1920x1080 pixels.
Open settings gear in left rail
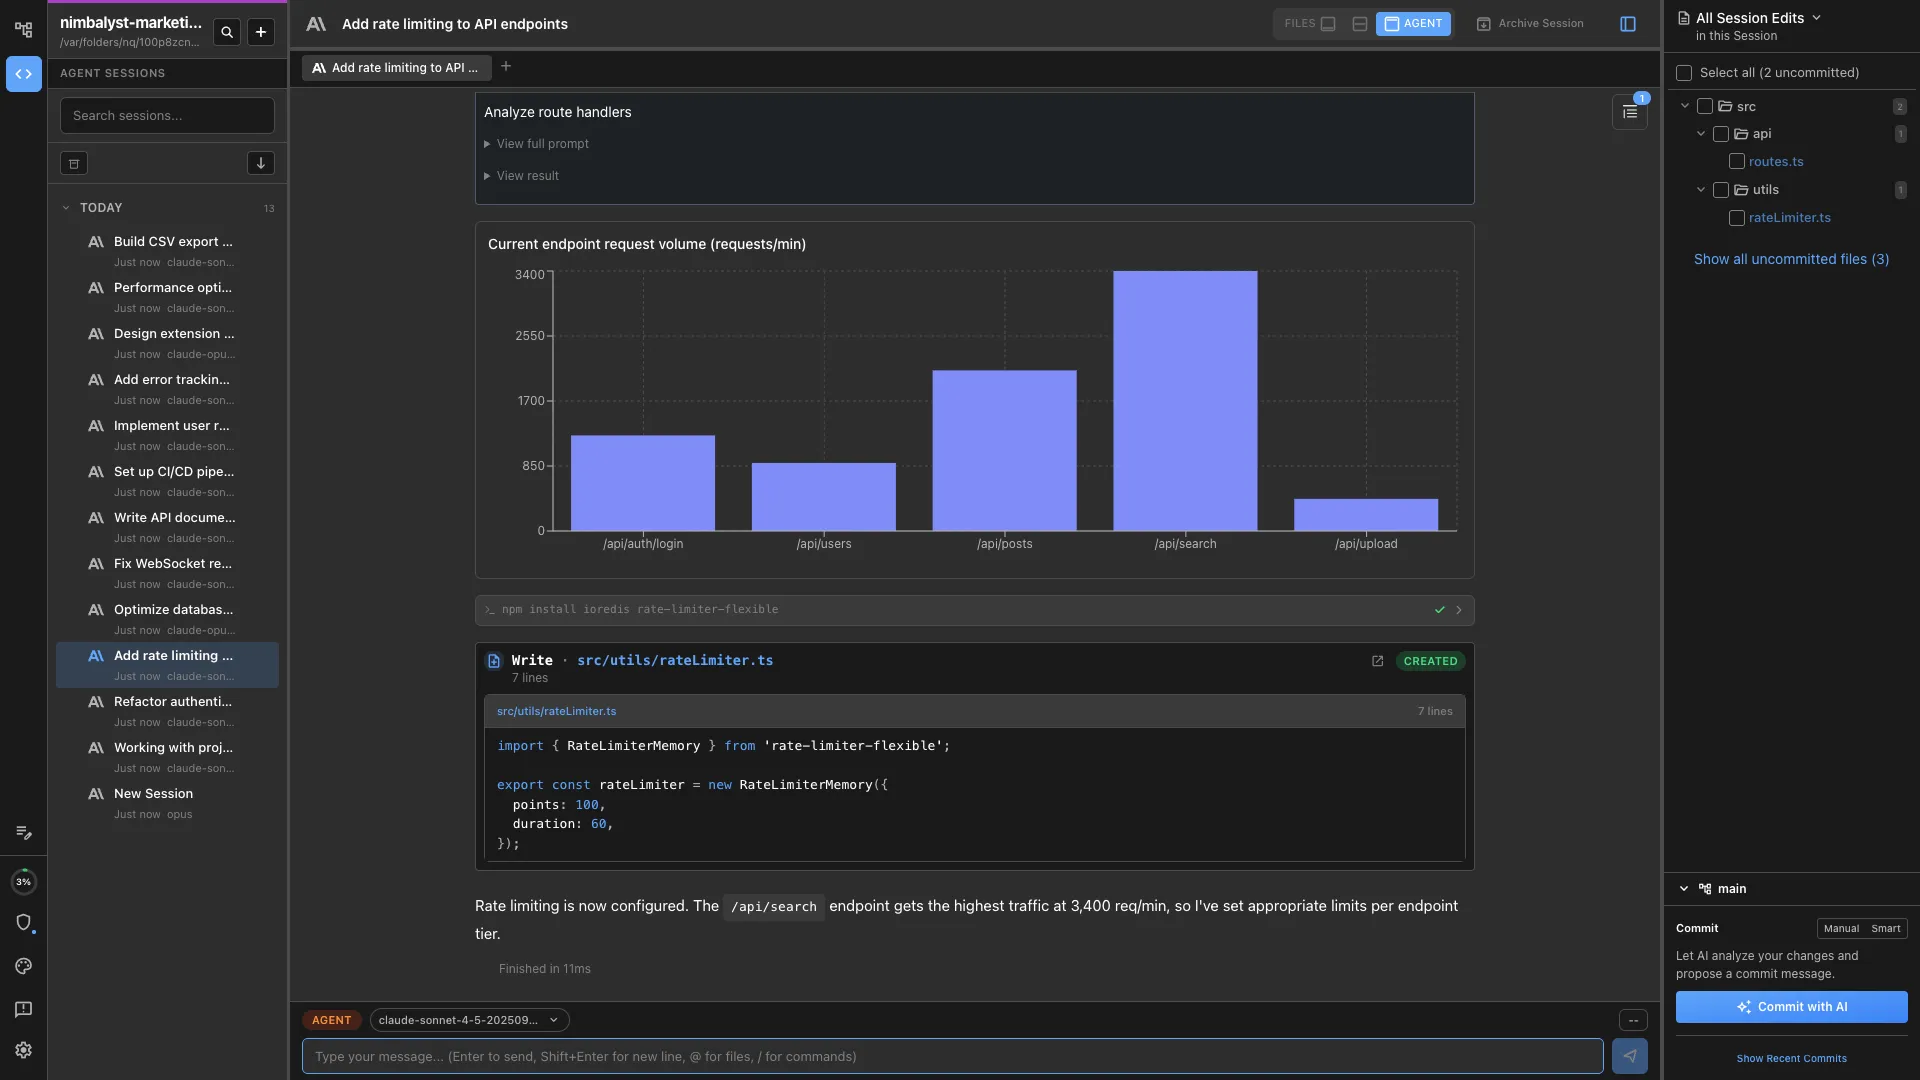pyautogui.click(x=24, y=1050)
